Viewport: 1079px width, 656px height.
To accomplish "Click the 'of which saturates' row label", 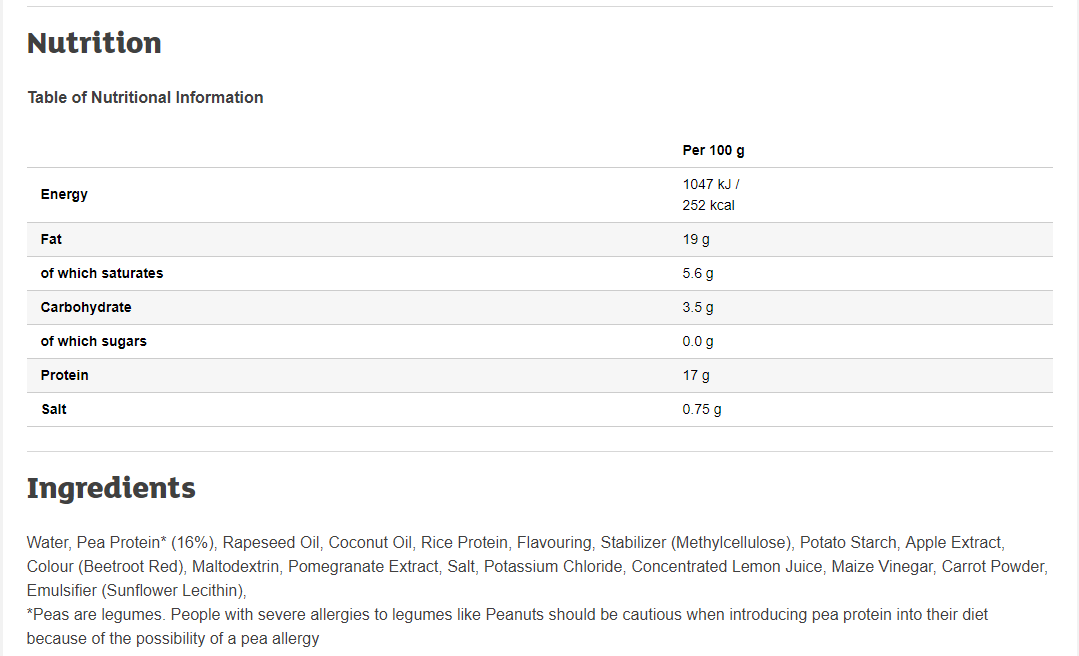I will click(x=102, y=273).
